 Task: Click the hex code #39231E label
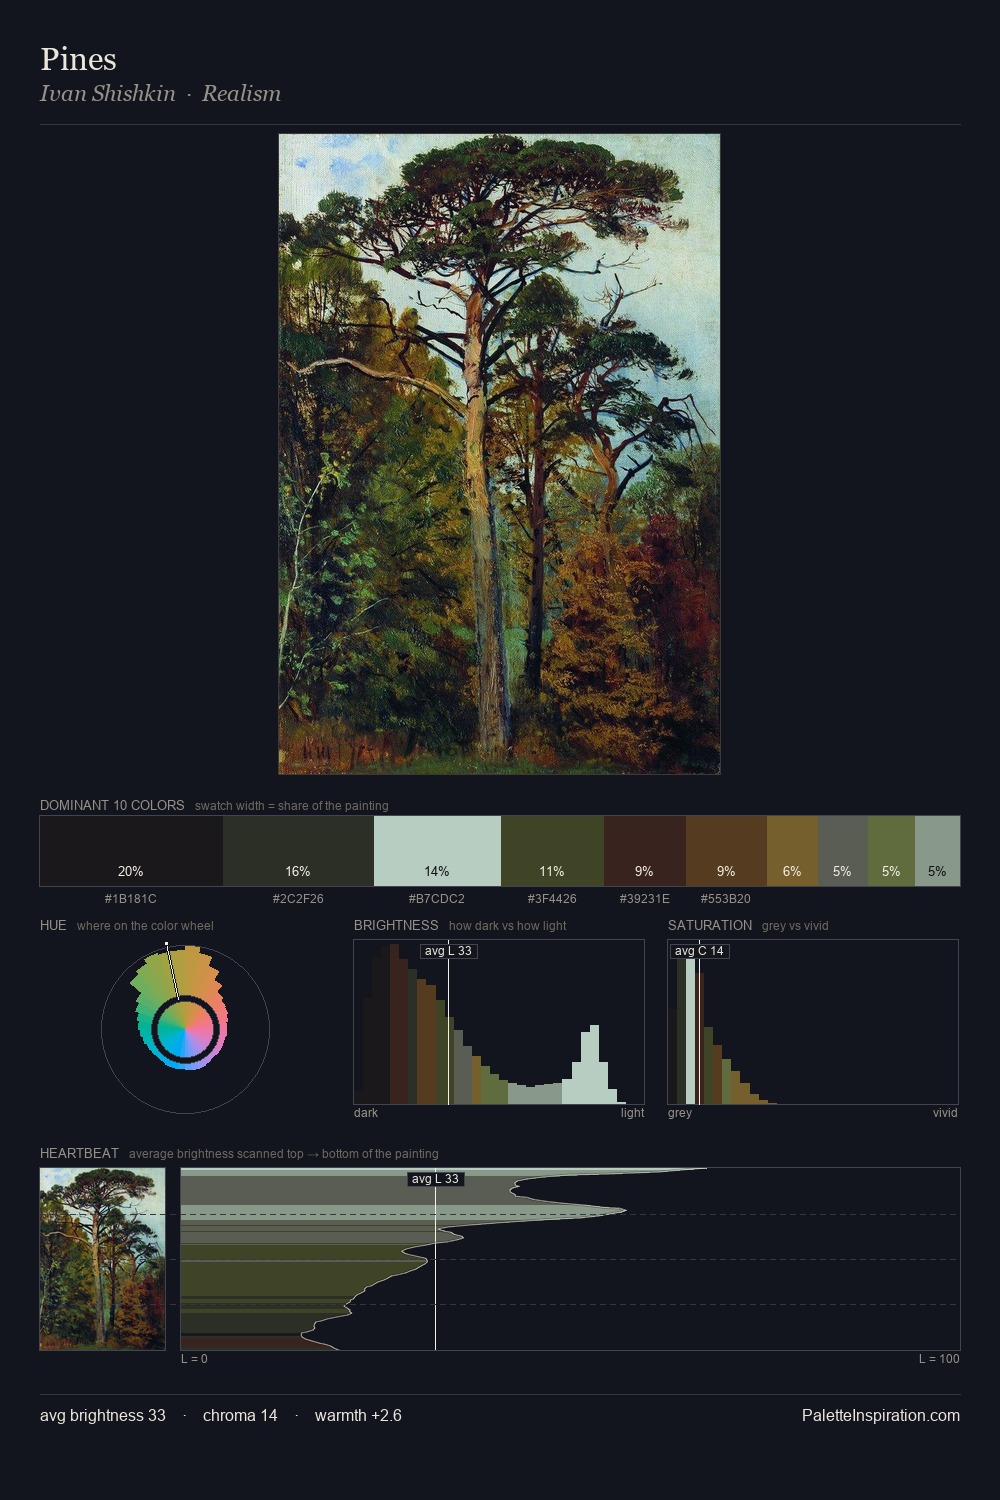tap(645, 898)
